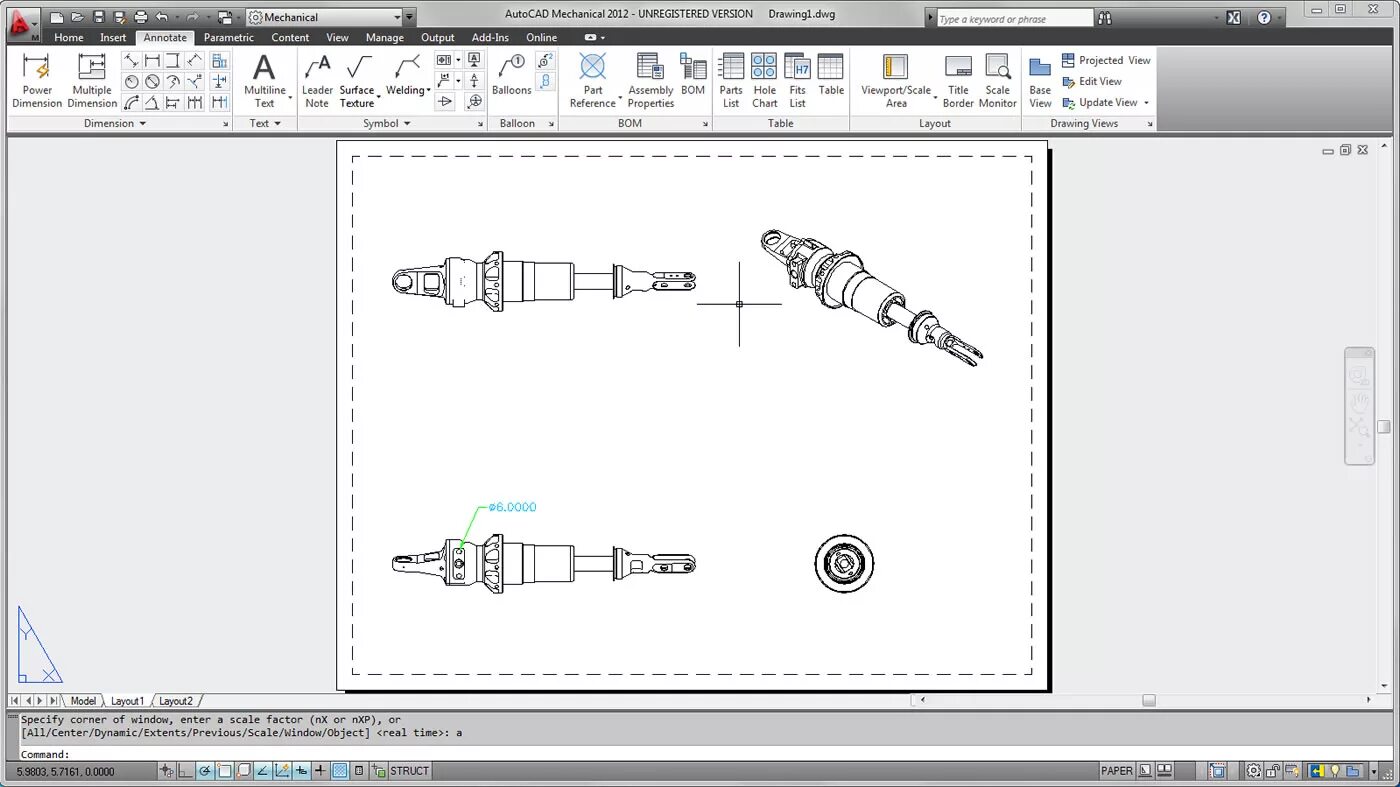
Task: Insert a Title Border
Action: click(x=958, y=81)
